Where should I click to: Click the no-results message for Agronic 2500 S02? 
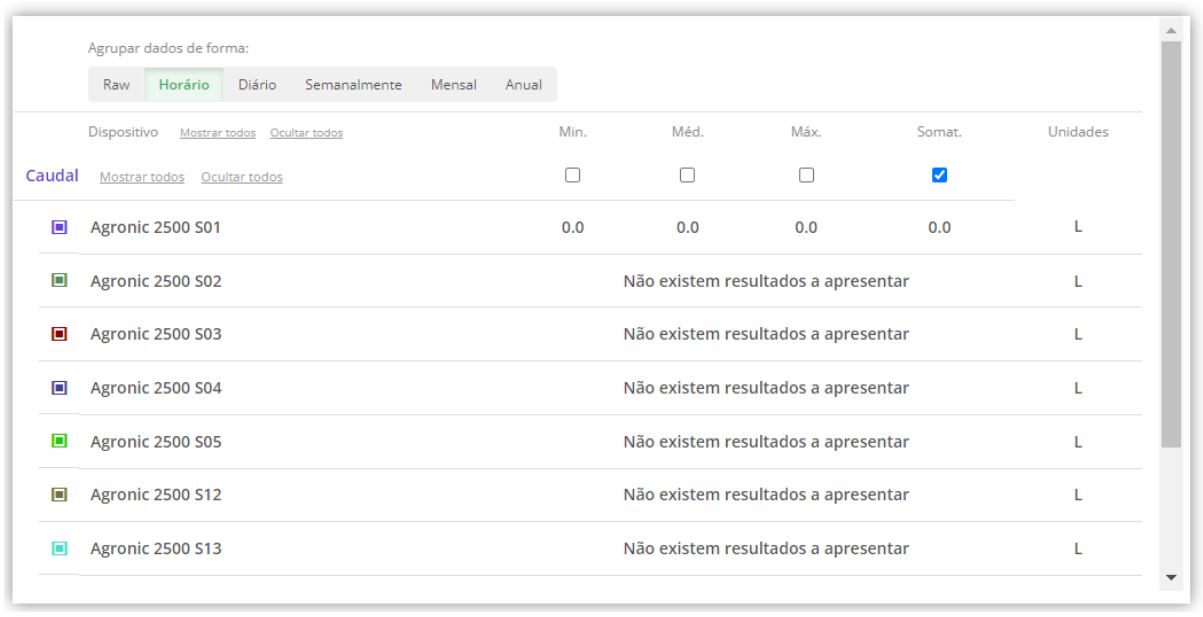[x=766, y=281]
